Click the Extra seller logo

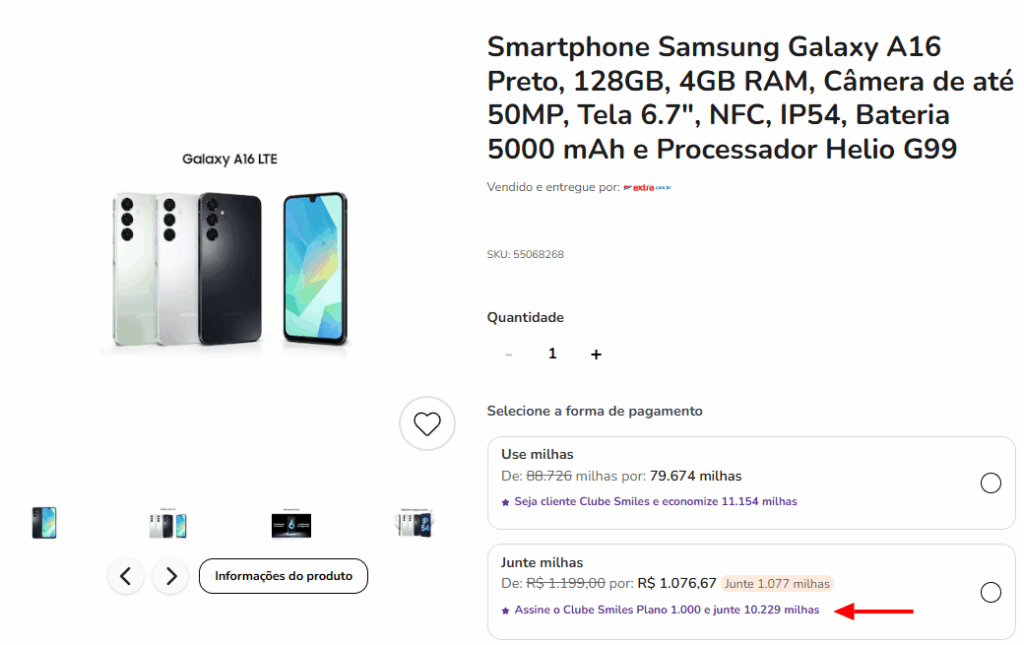point(647,187)
